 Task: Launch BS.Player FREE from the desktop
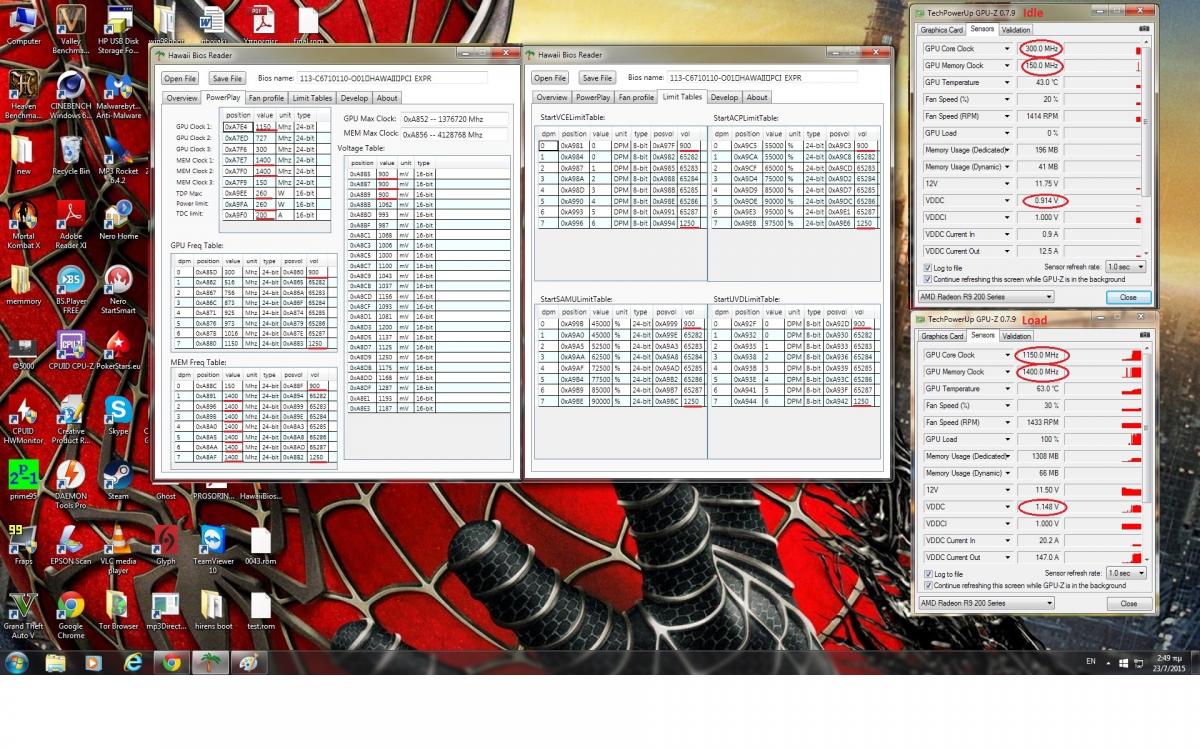70,290
